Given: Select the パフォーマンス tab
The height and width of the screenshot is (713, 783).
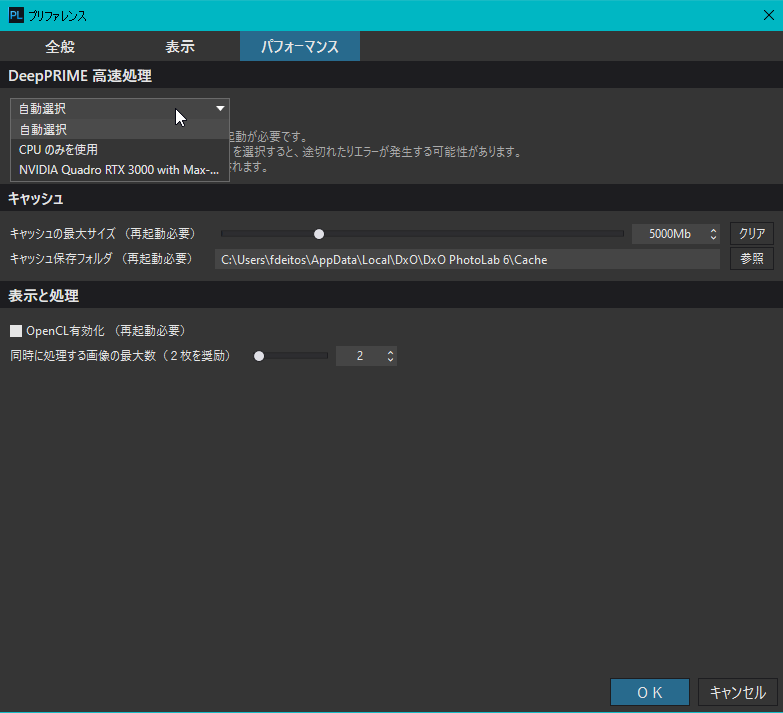Looking at the screenshot, I should click(x=300, y=46).
